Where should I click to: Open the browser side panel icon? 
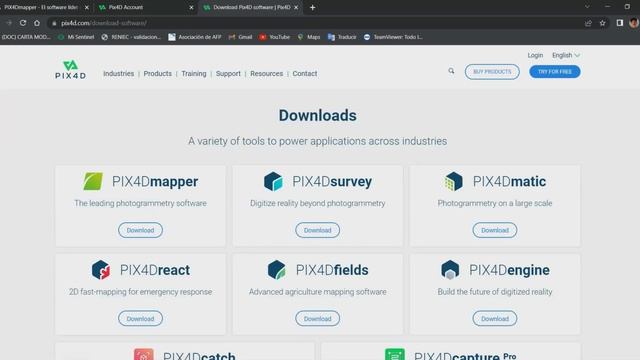tap(620, 23)
